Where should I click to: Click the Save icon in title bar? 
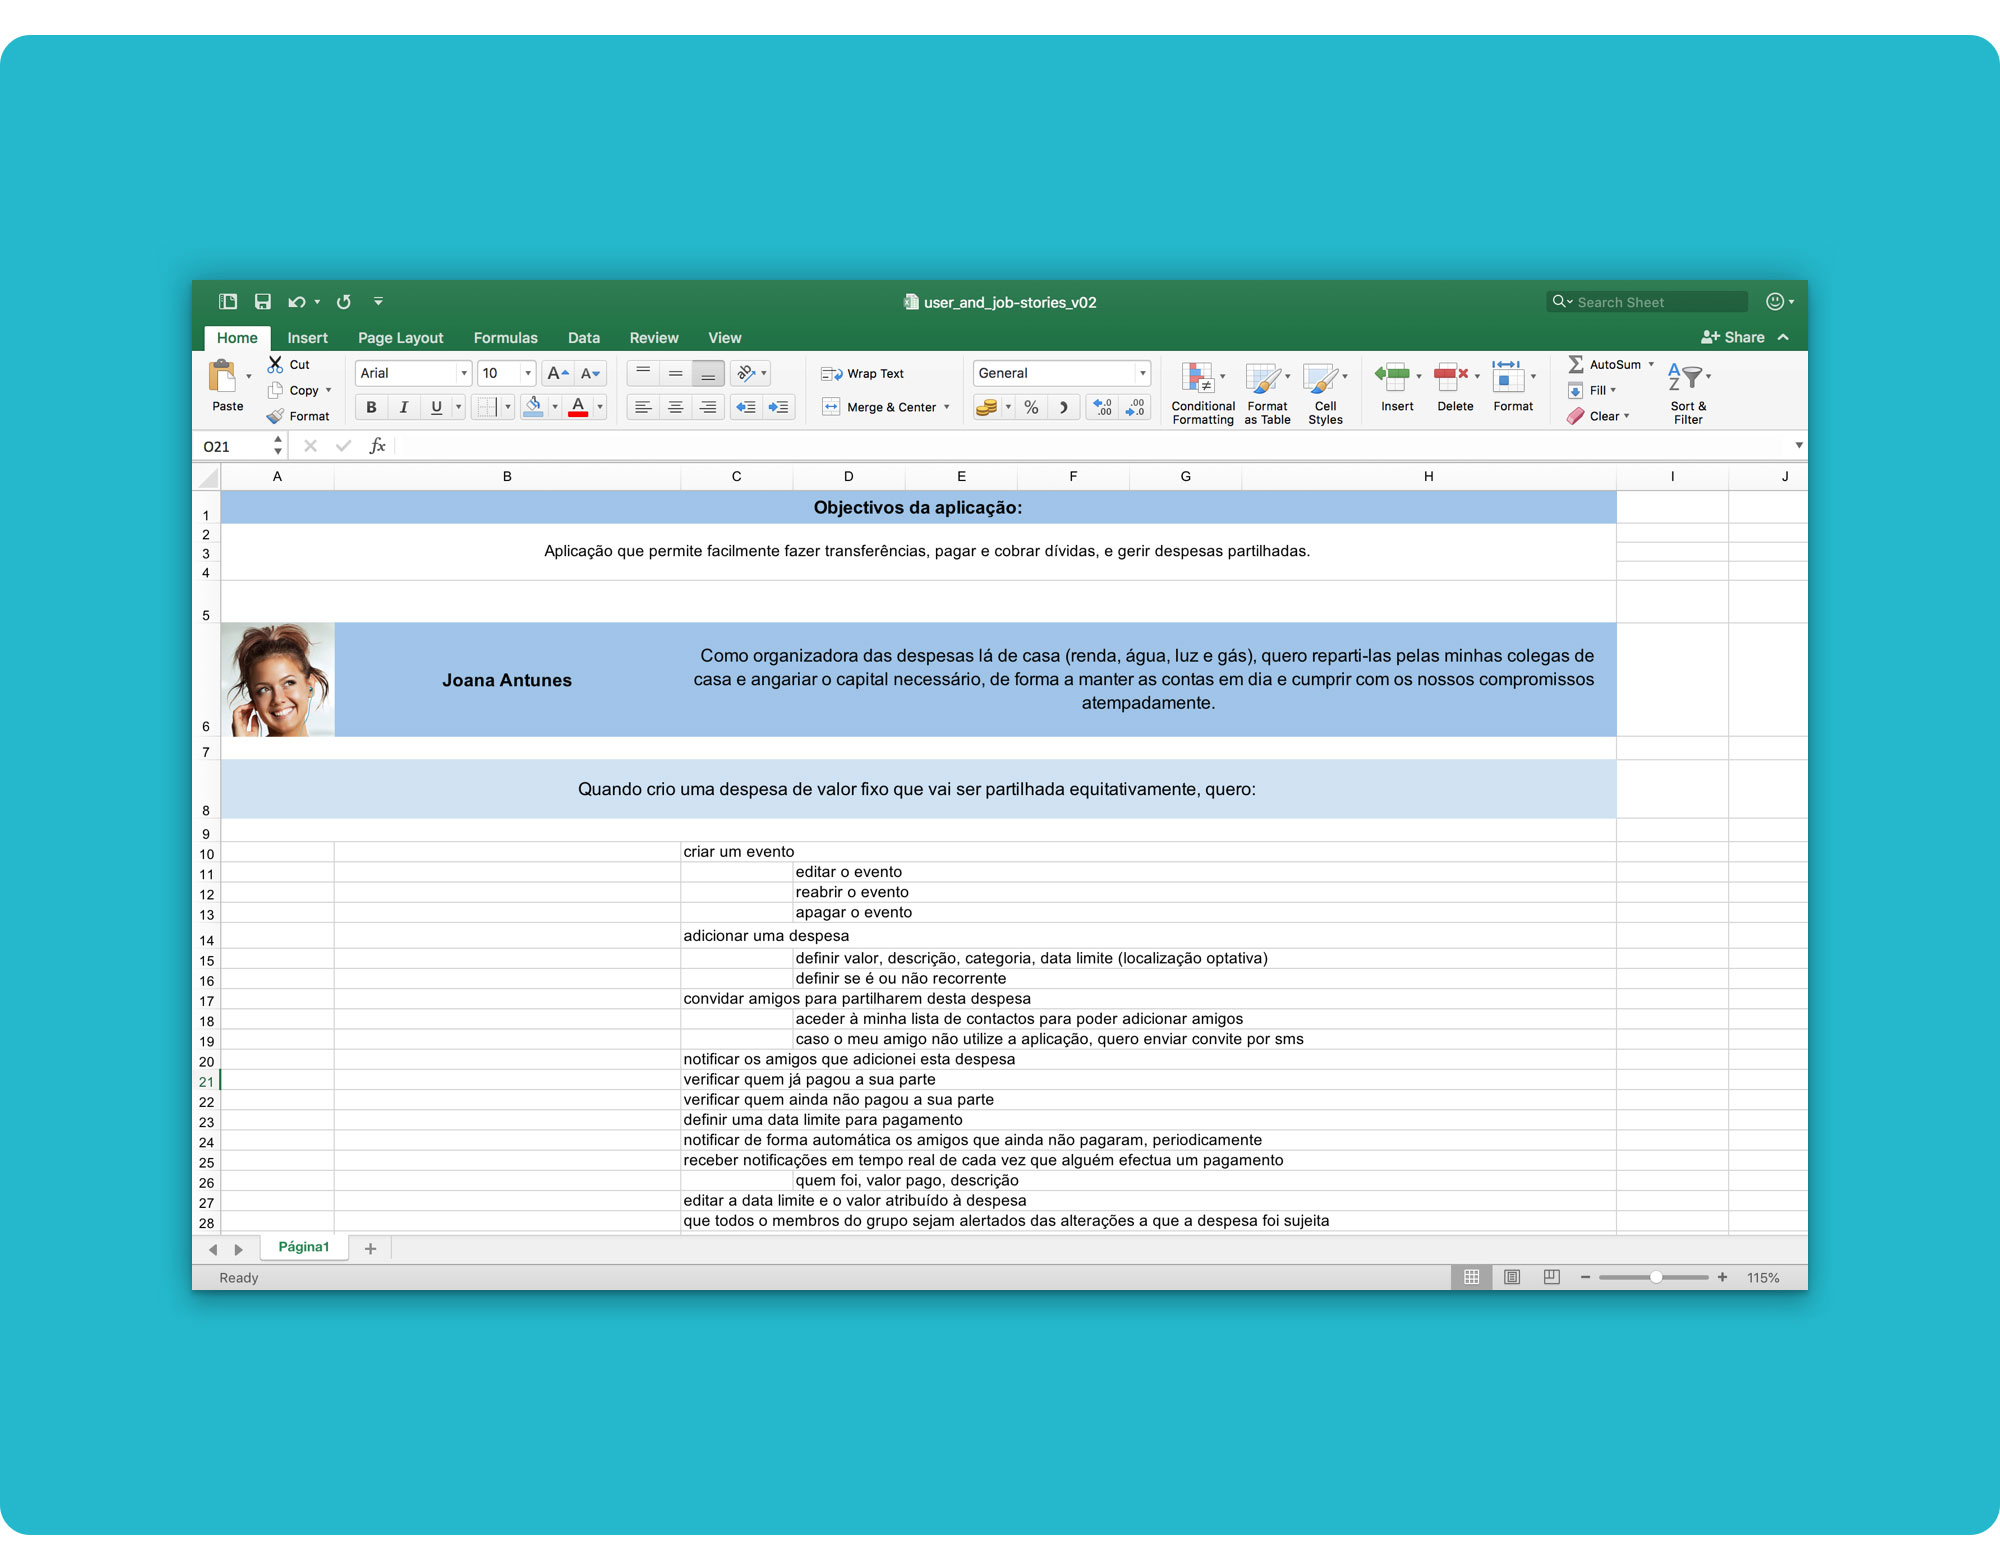263,302
